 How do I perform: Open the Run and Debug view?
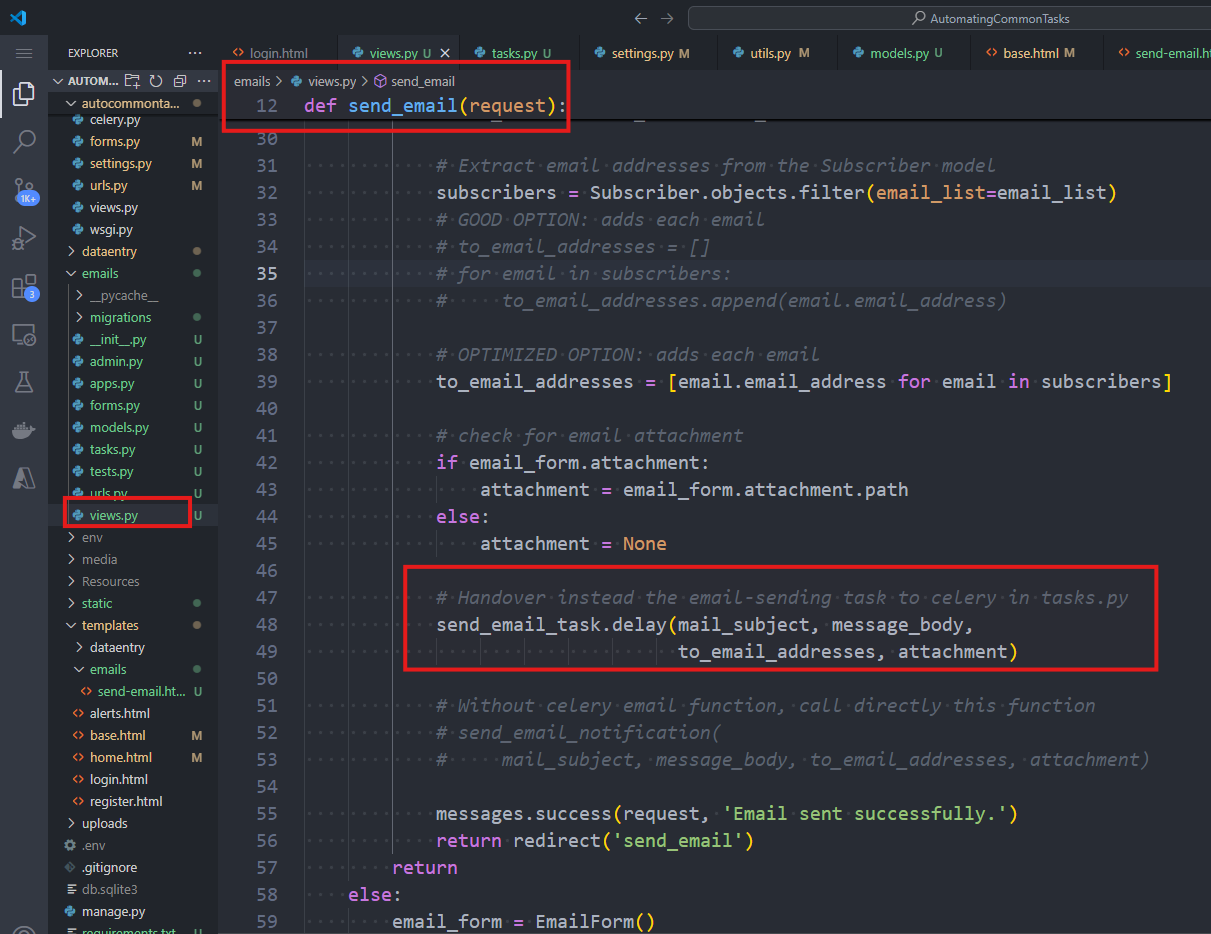[x=24, y=239]
